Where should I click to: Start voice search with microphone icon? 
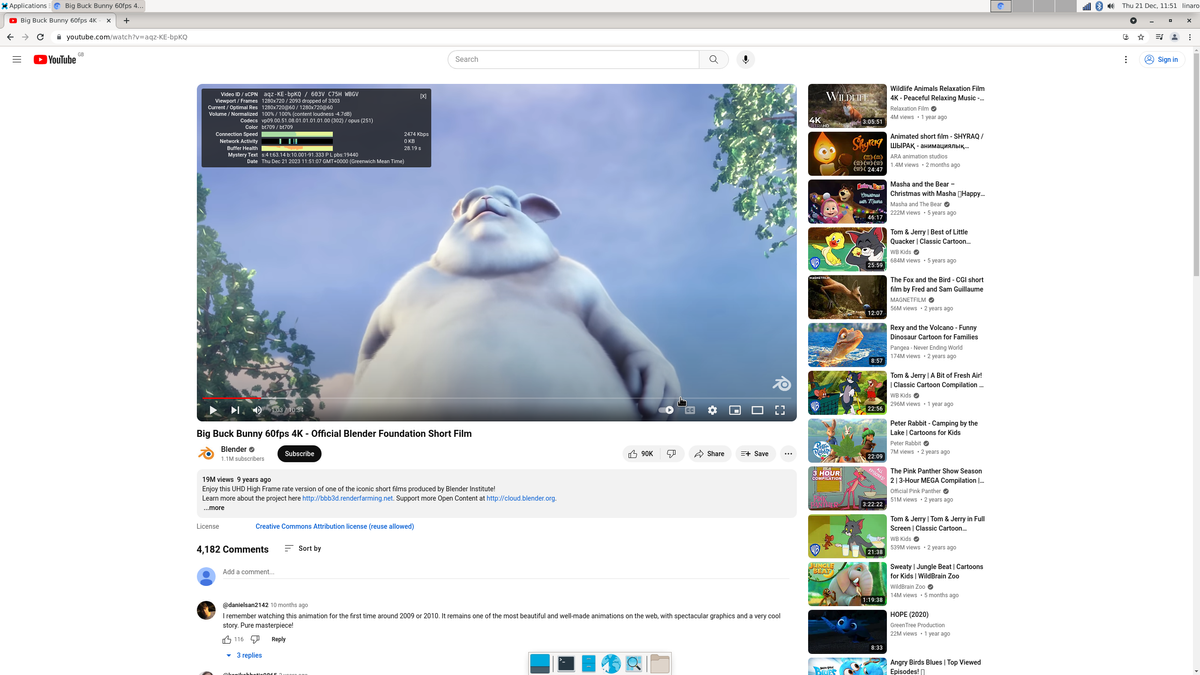[x=745, y=59]
